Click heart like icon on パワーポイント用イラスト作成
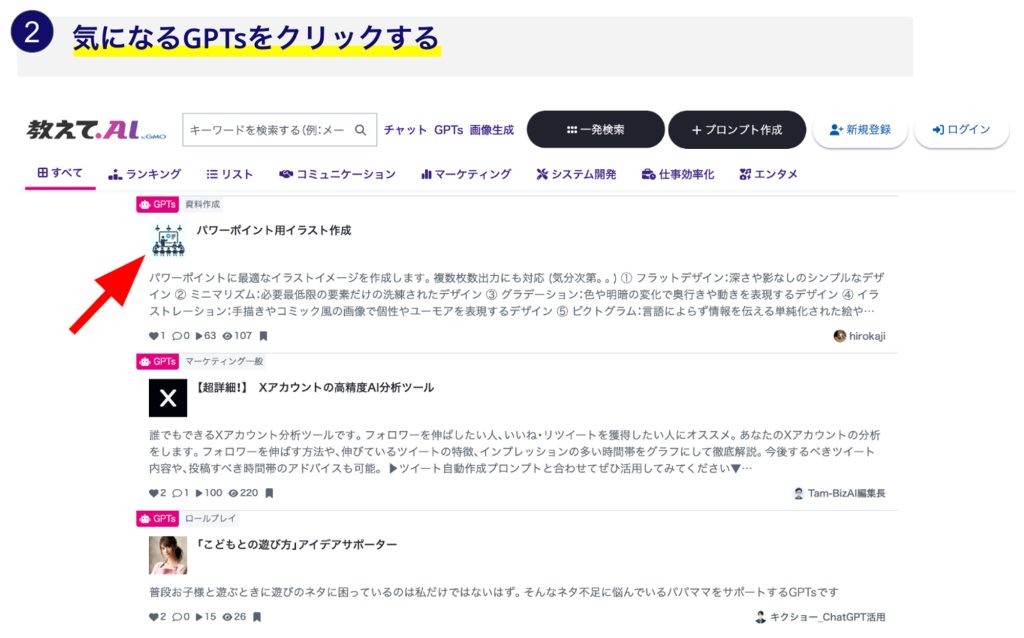This screenshot has height=638, width=1024. click(154, 336)
